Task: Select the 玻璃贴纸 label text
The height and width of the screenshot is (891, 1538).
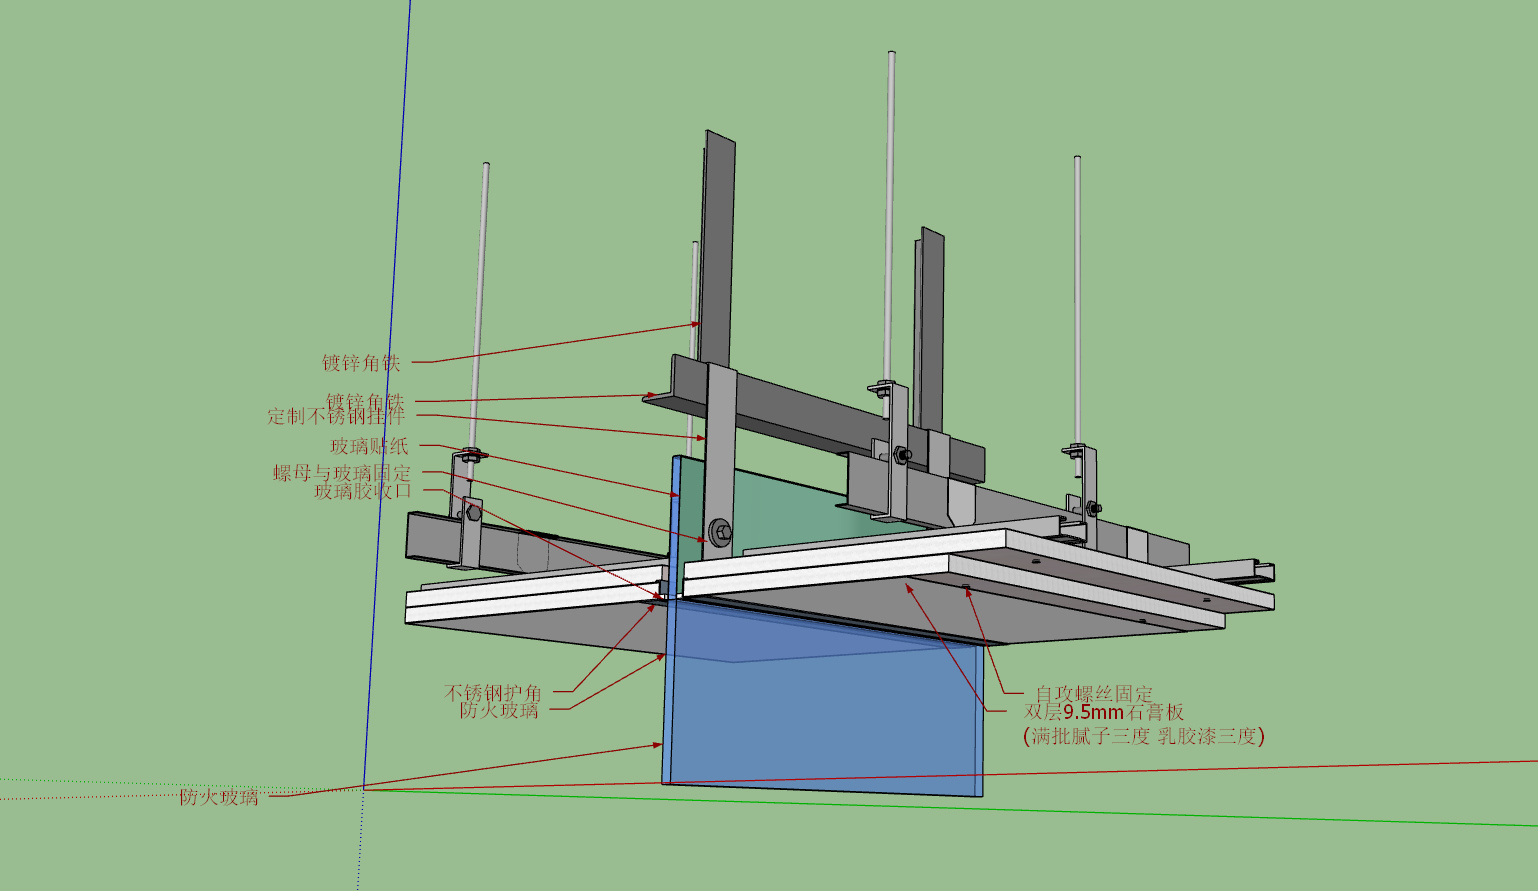Action: coord(369,446)
